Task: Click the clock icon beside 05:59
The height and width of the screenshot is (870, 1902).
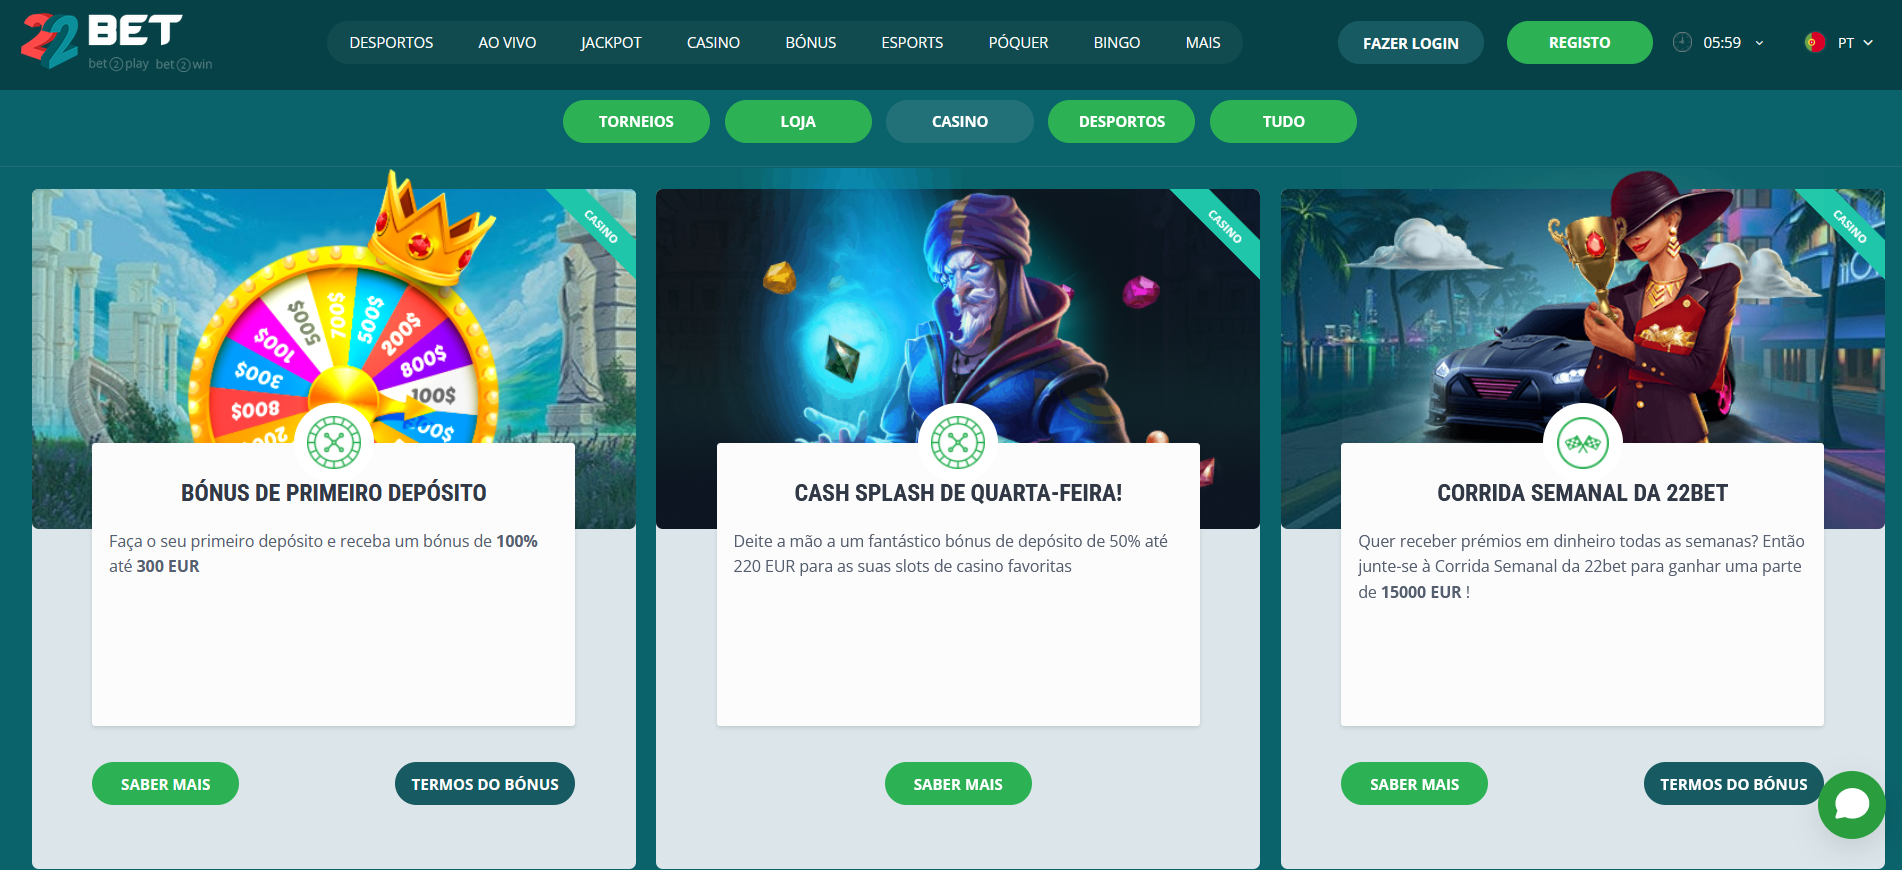Action: (1683, 42)
